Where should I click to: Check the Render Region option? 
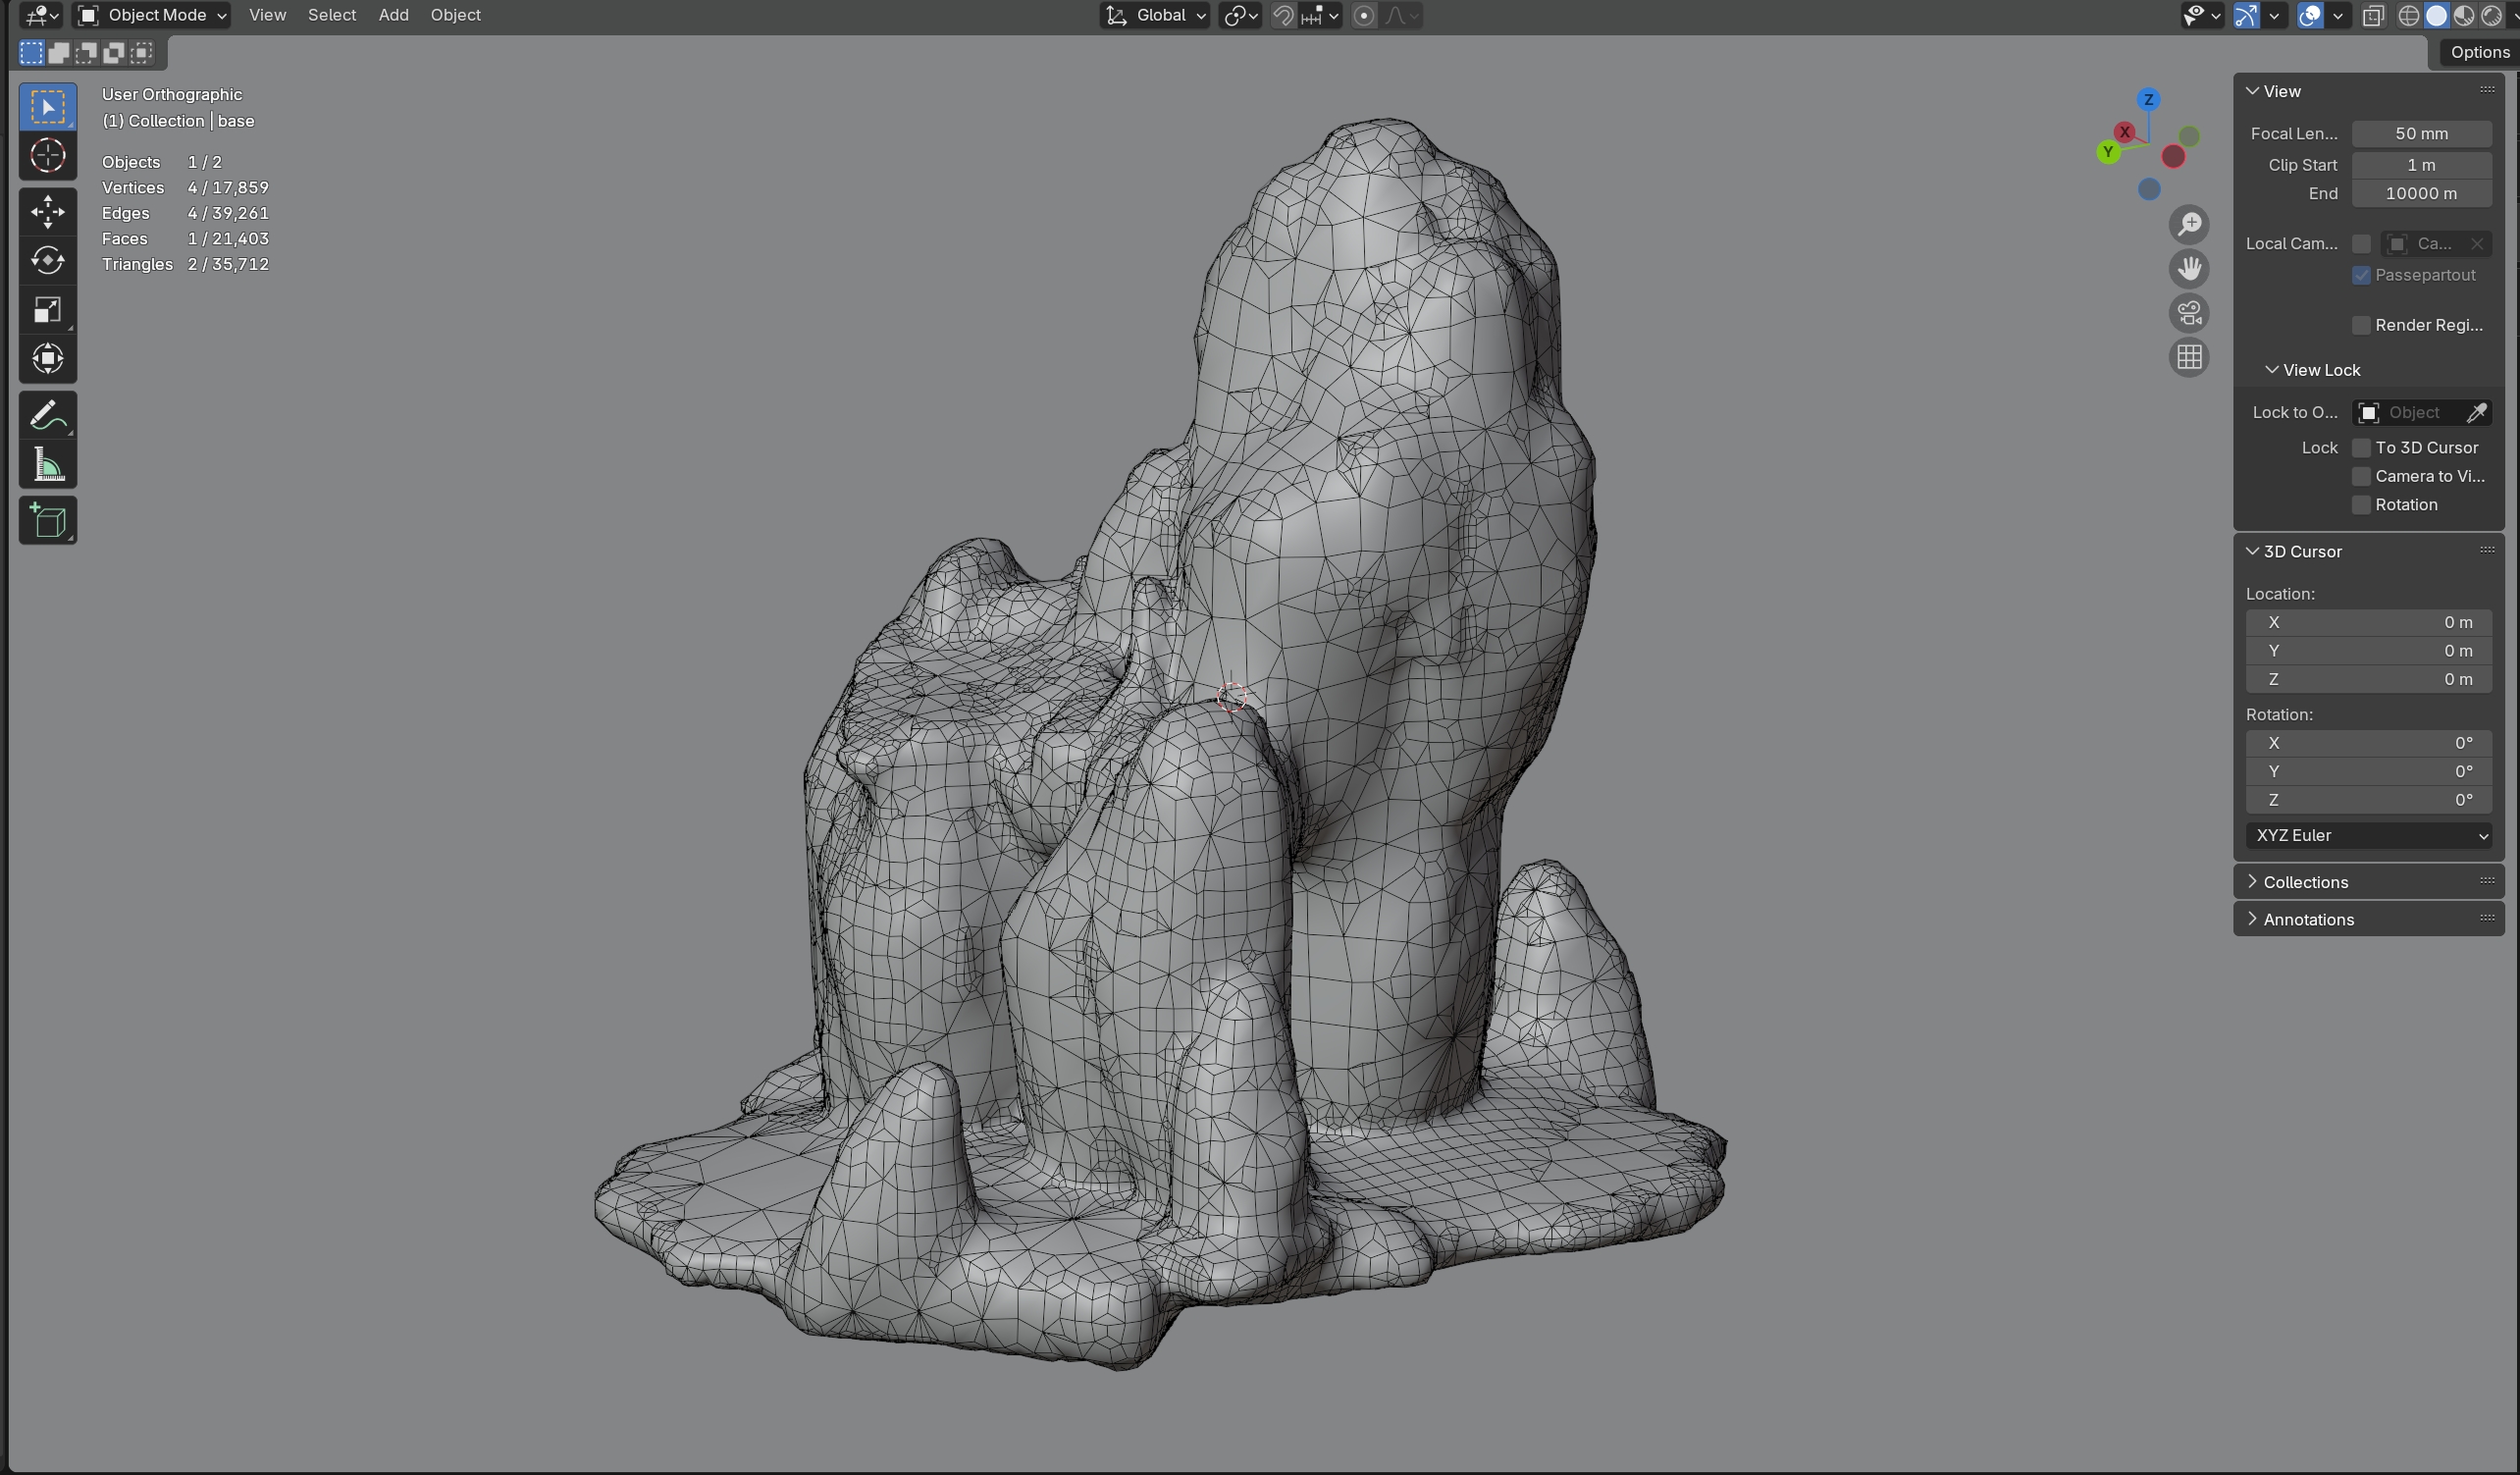[2361, 325]
